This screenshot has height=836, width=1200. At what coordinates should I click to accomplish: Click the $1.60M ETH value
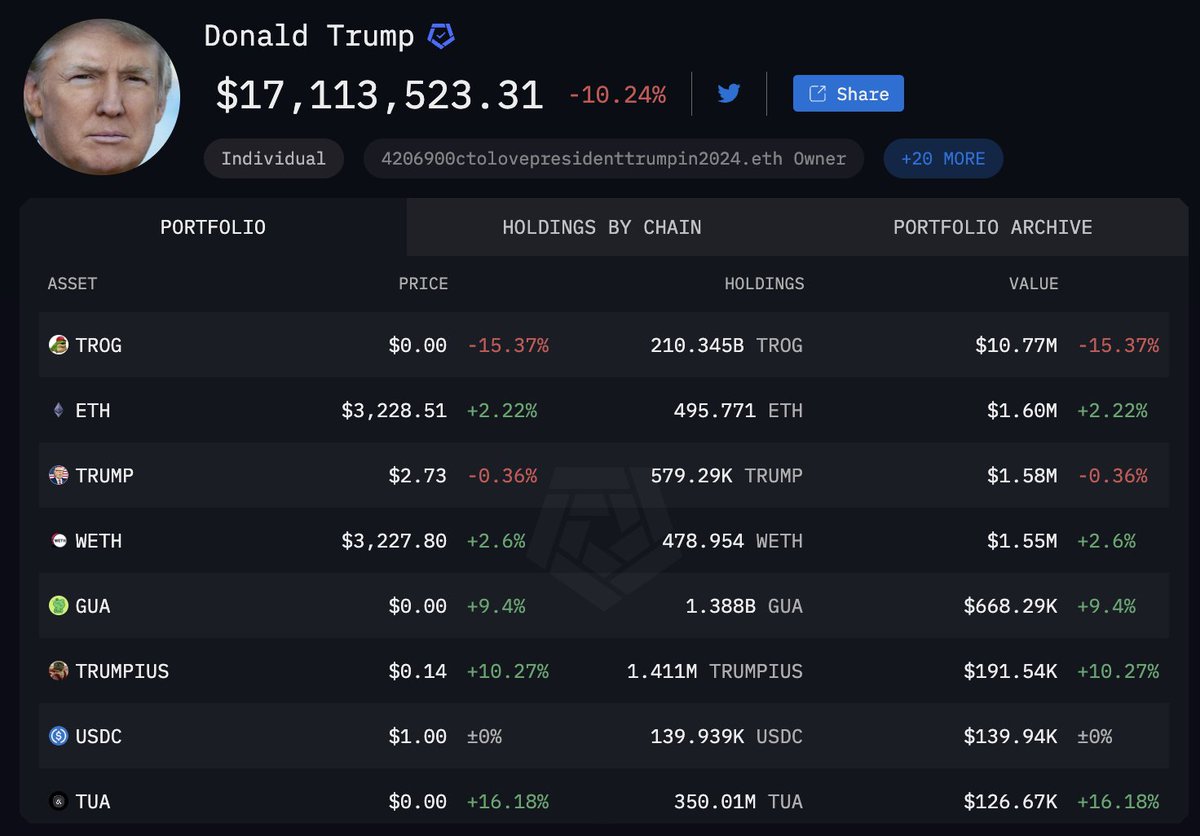pos(1022,410)
